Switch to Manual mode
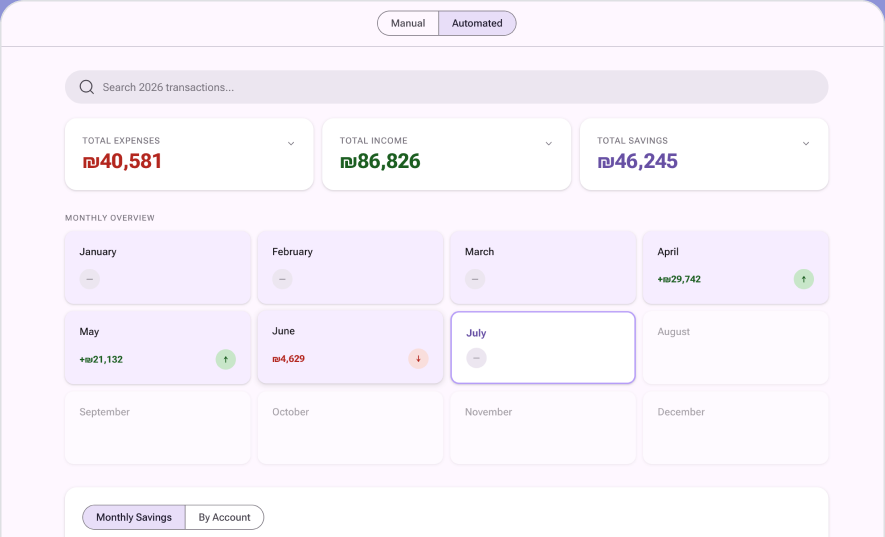885x537 pixels. click(x=408, y=23)
